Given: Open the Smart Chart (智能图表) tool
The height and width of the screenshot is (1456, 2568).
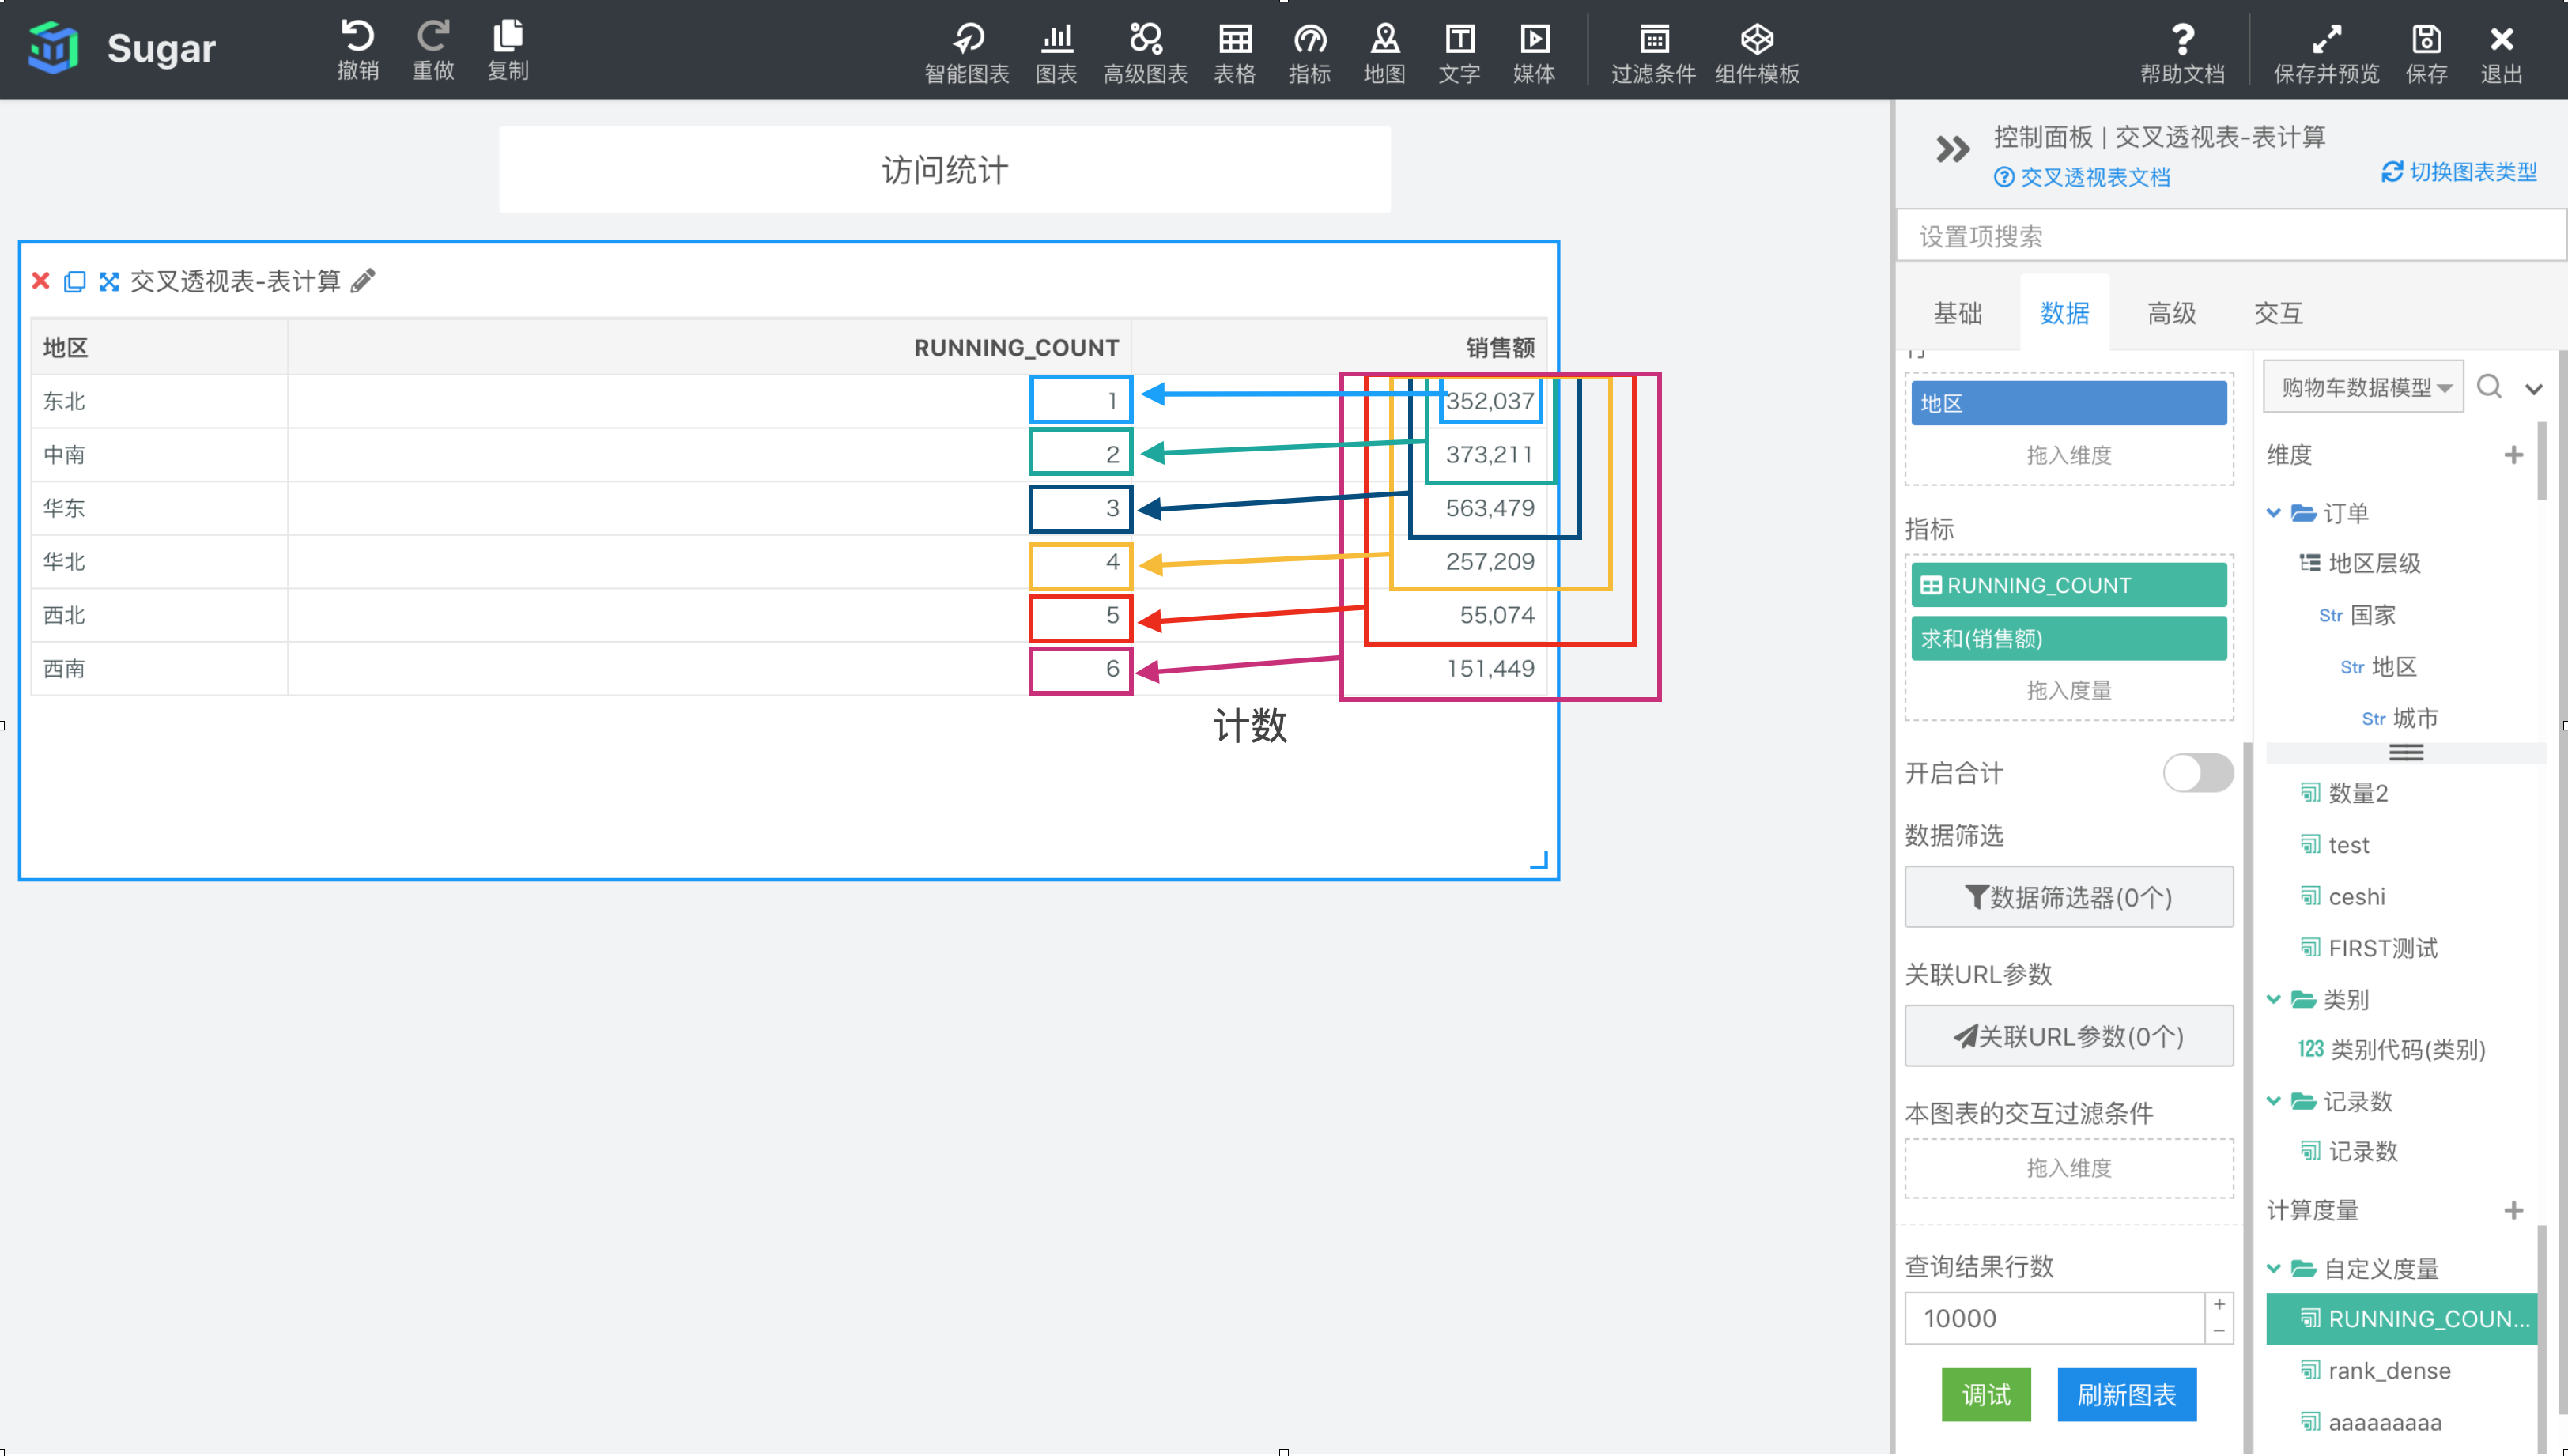Looking at the screenshot, I should [x=966, y=52].
